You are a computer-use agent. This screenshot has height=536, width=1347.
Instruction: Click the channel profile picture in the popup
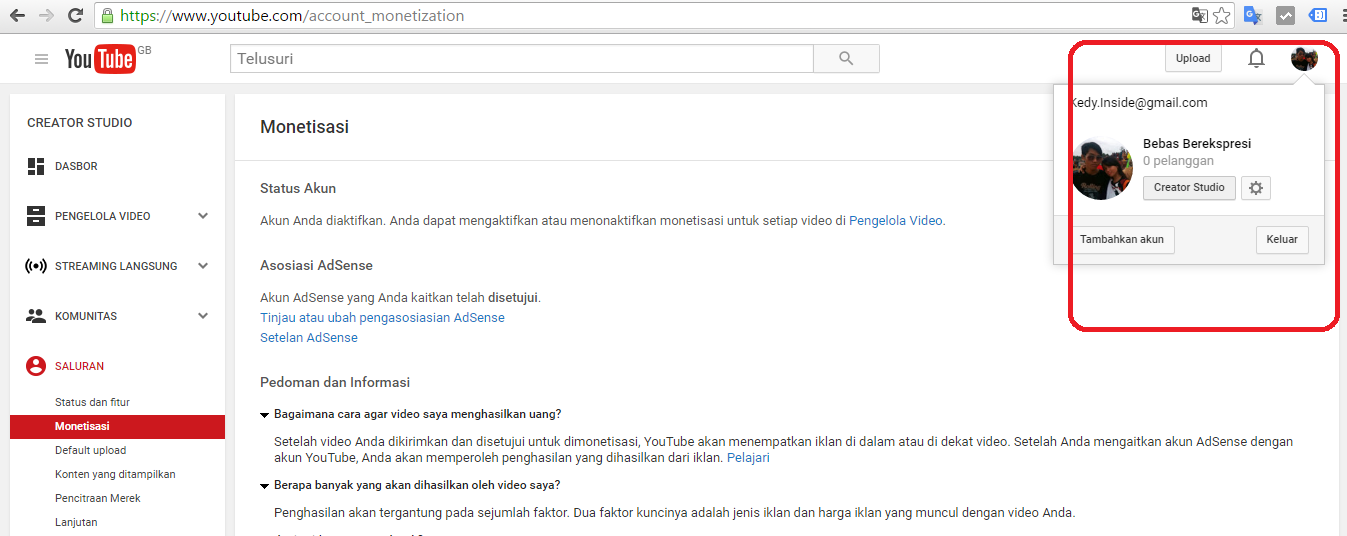point(1101,168)
